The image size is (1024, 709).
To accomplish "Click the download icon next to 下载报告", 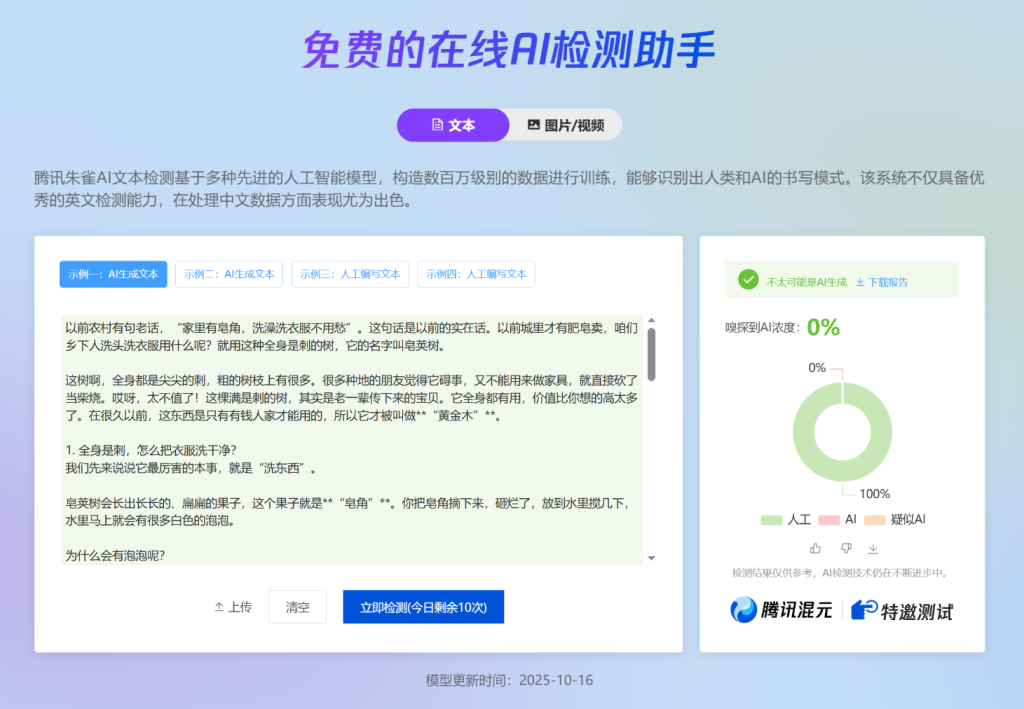I will click(860, 281).
